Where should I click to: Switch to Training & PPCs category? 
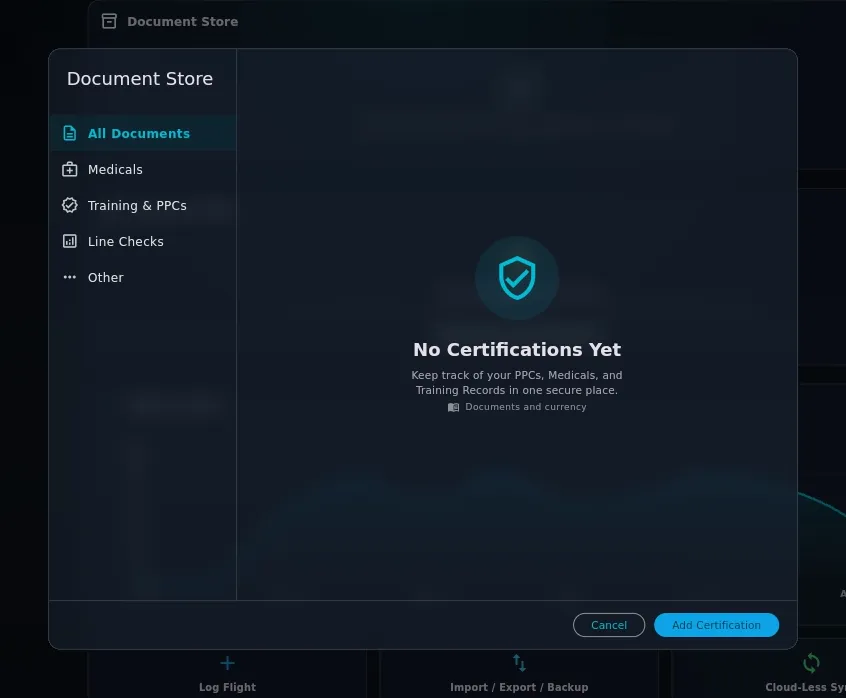click(x=142, y=206)
